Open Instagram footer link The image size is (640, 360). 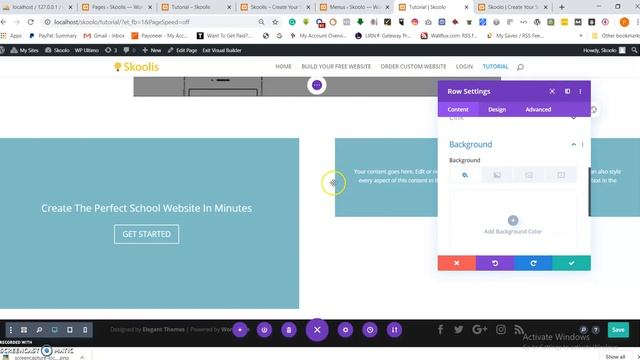(501, 329)
